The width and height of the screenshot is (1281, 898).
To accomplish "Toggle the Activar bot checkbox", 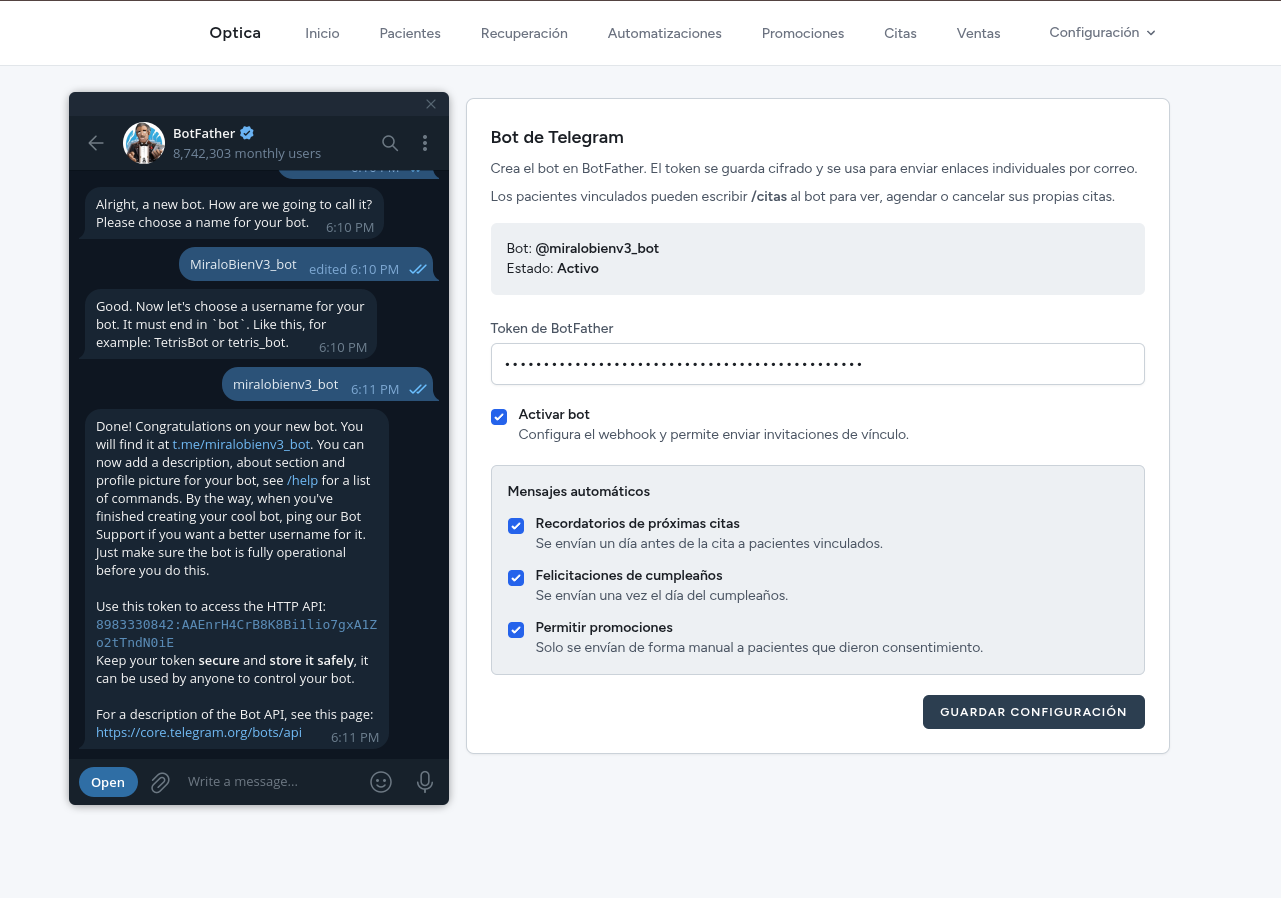I will tap(499, 417).
